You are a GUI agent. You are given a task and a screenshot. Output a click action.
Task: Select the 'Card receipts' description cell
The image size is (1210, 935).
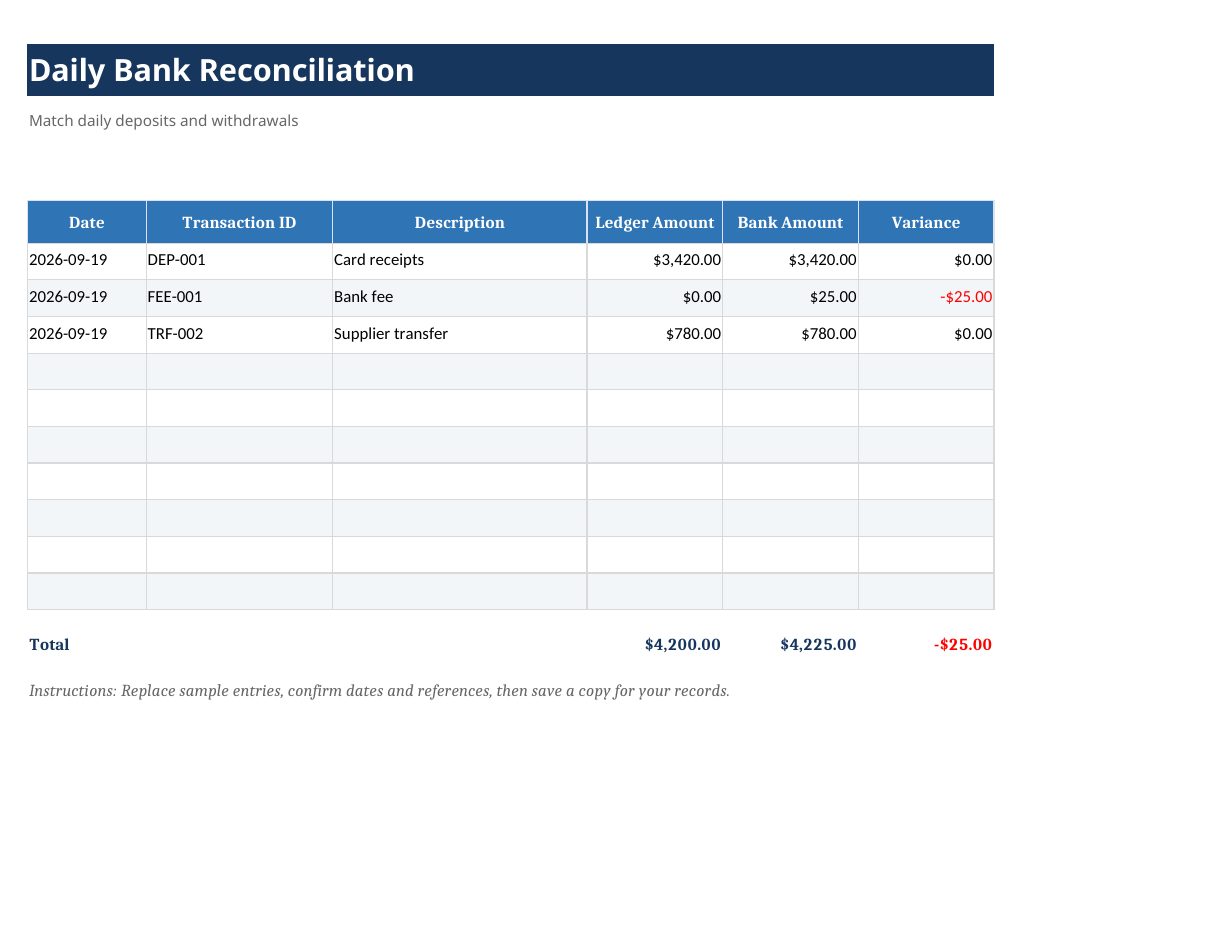[x=459, y=260]
